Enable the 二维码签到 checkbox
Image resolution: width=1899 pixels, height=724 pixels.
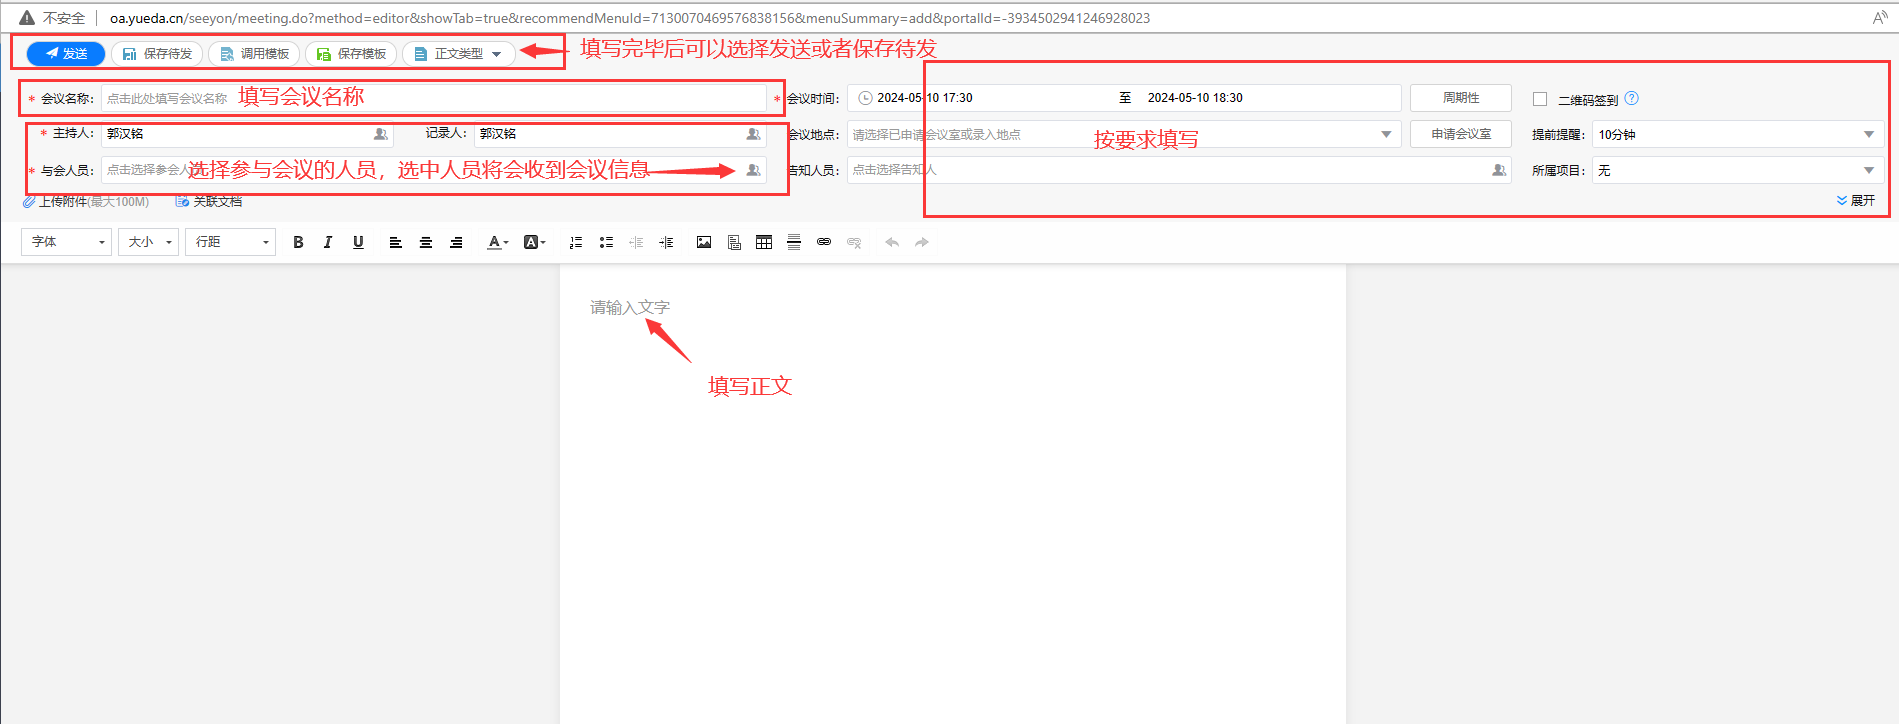1540,99
